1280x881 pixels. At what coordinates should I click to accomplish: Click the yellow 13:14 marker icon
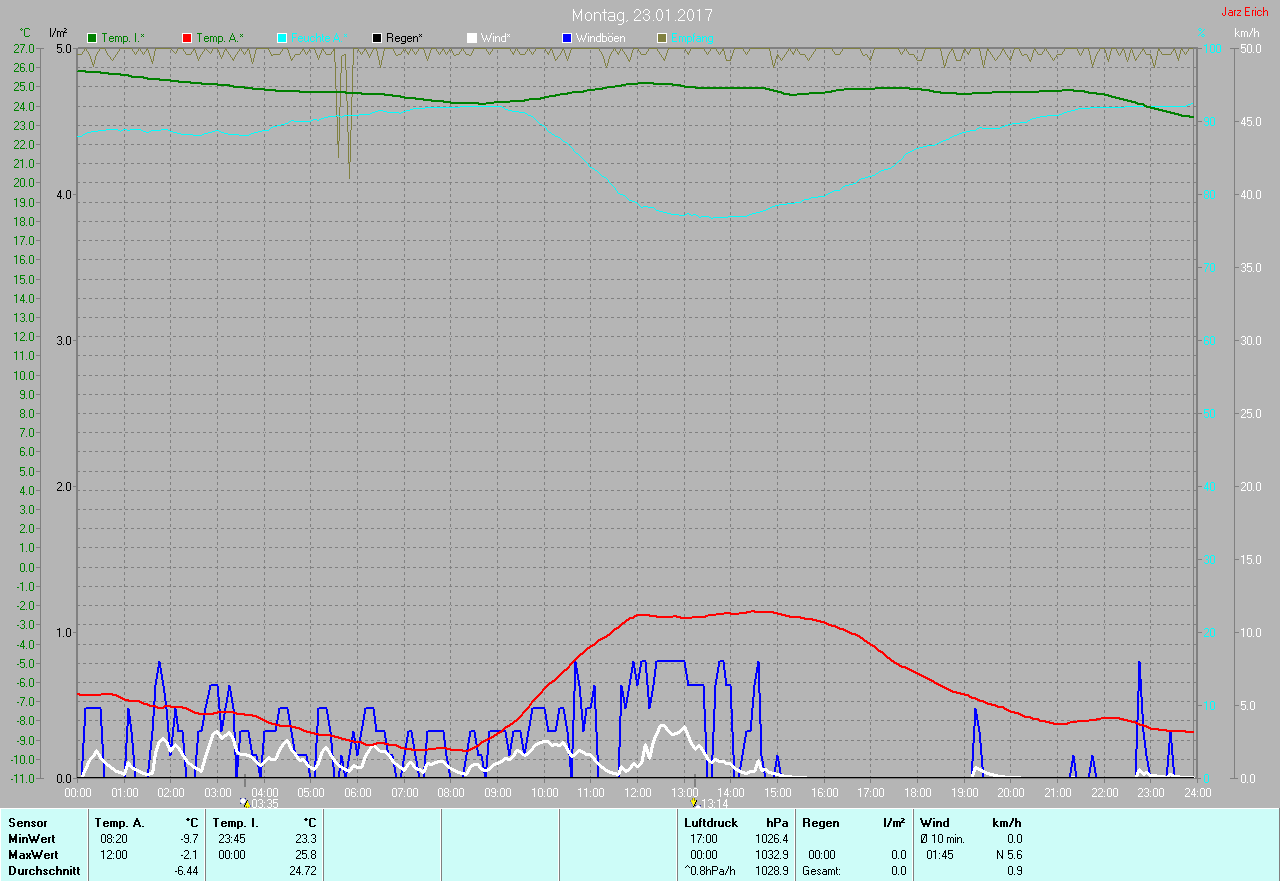click(693, 802)
